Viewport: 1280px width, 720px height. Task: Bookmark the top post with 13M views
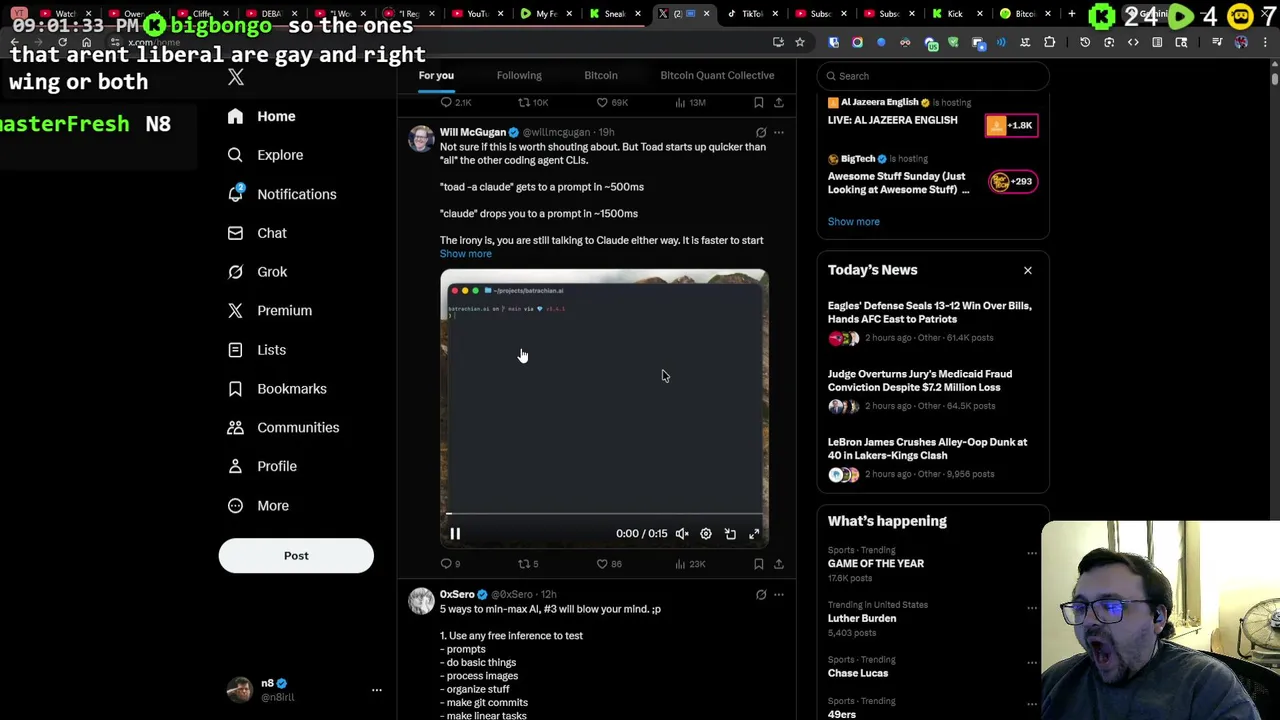coord(759,102)
